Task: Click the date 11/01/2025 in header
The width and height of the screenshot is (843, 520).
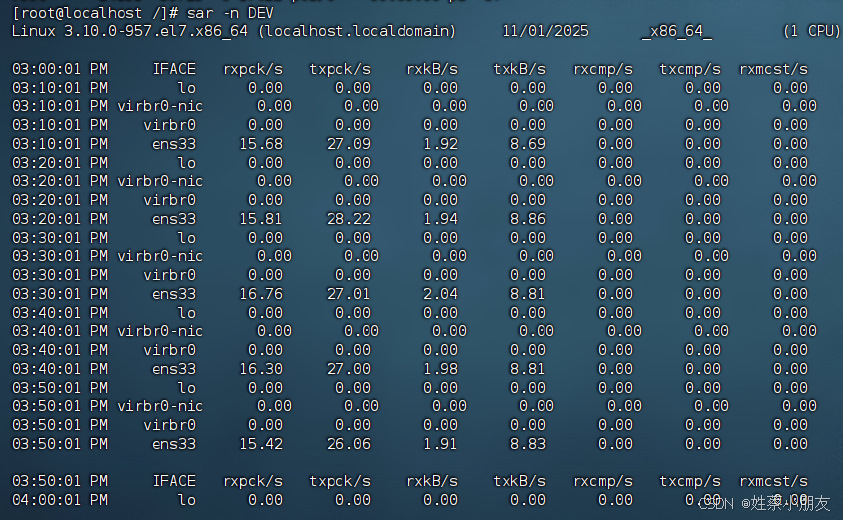Action: [545, 31]
